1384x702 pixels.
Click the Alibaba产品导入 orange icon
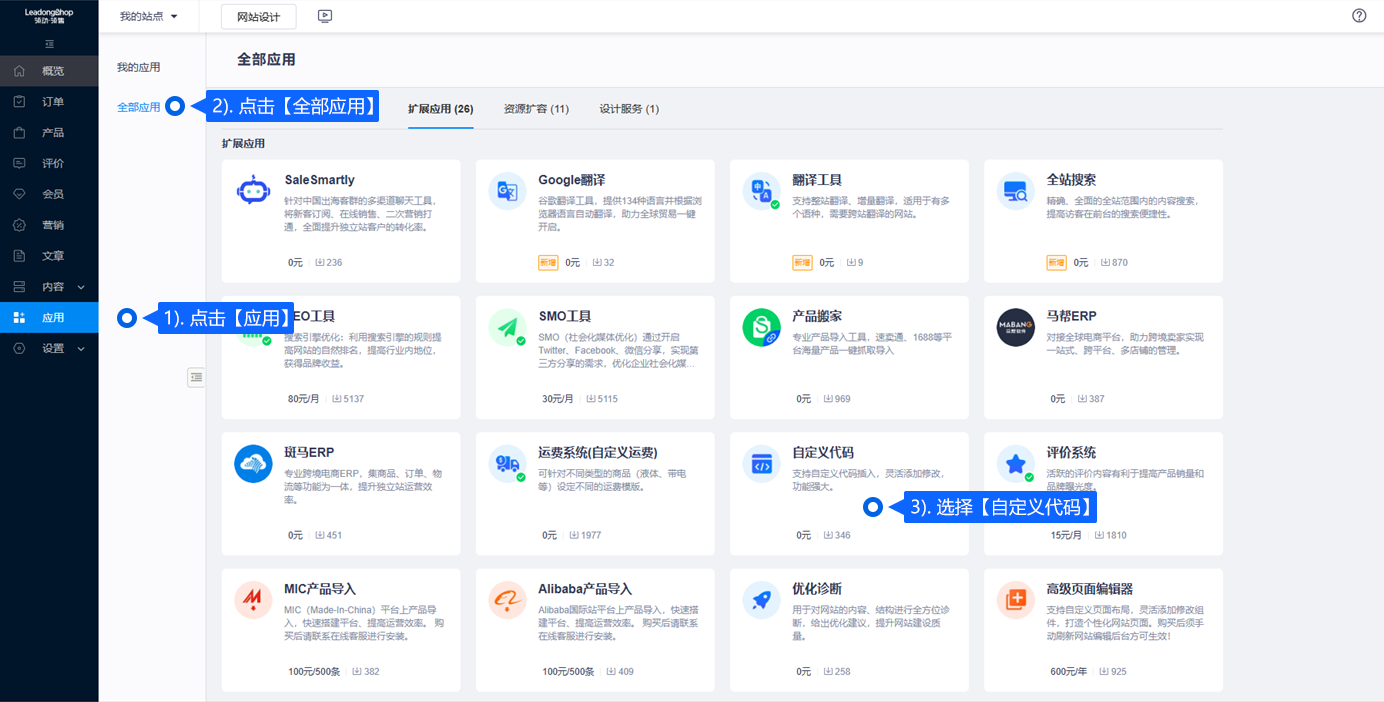coord(508,600)
